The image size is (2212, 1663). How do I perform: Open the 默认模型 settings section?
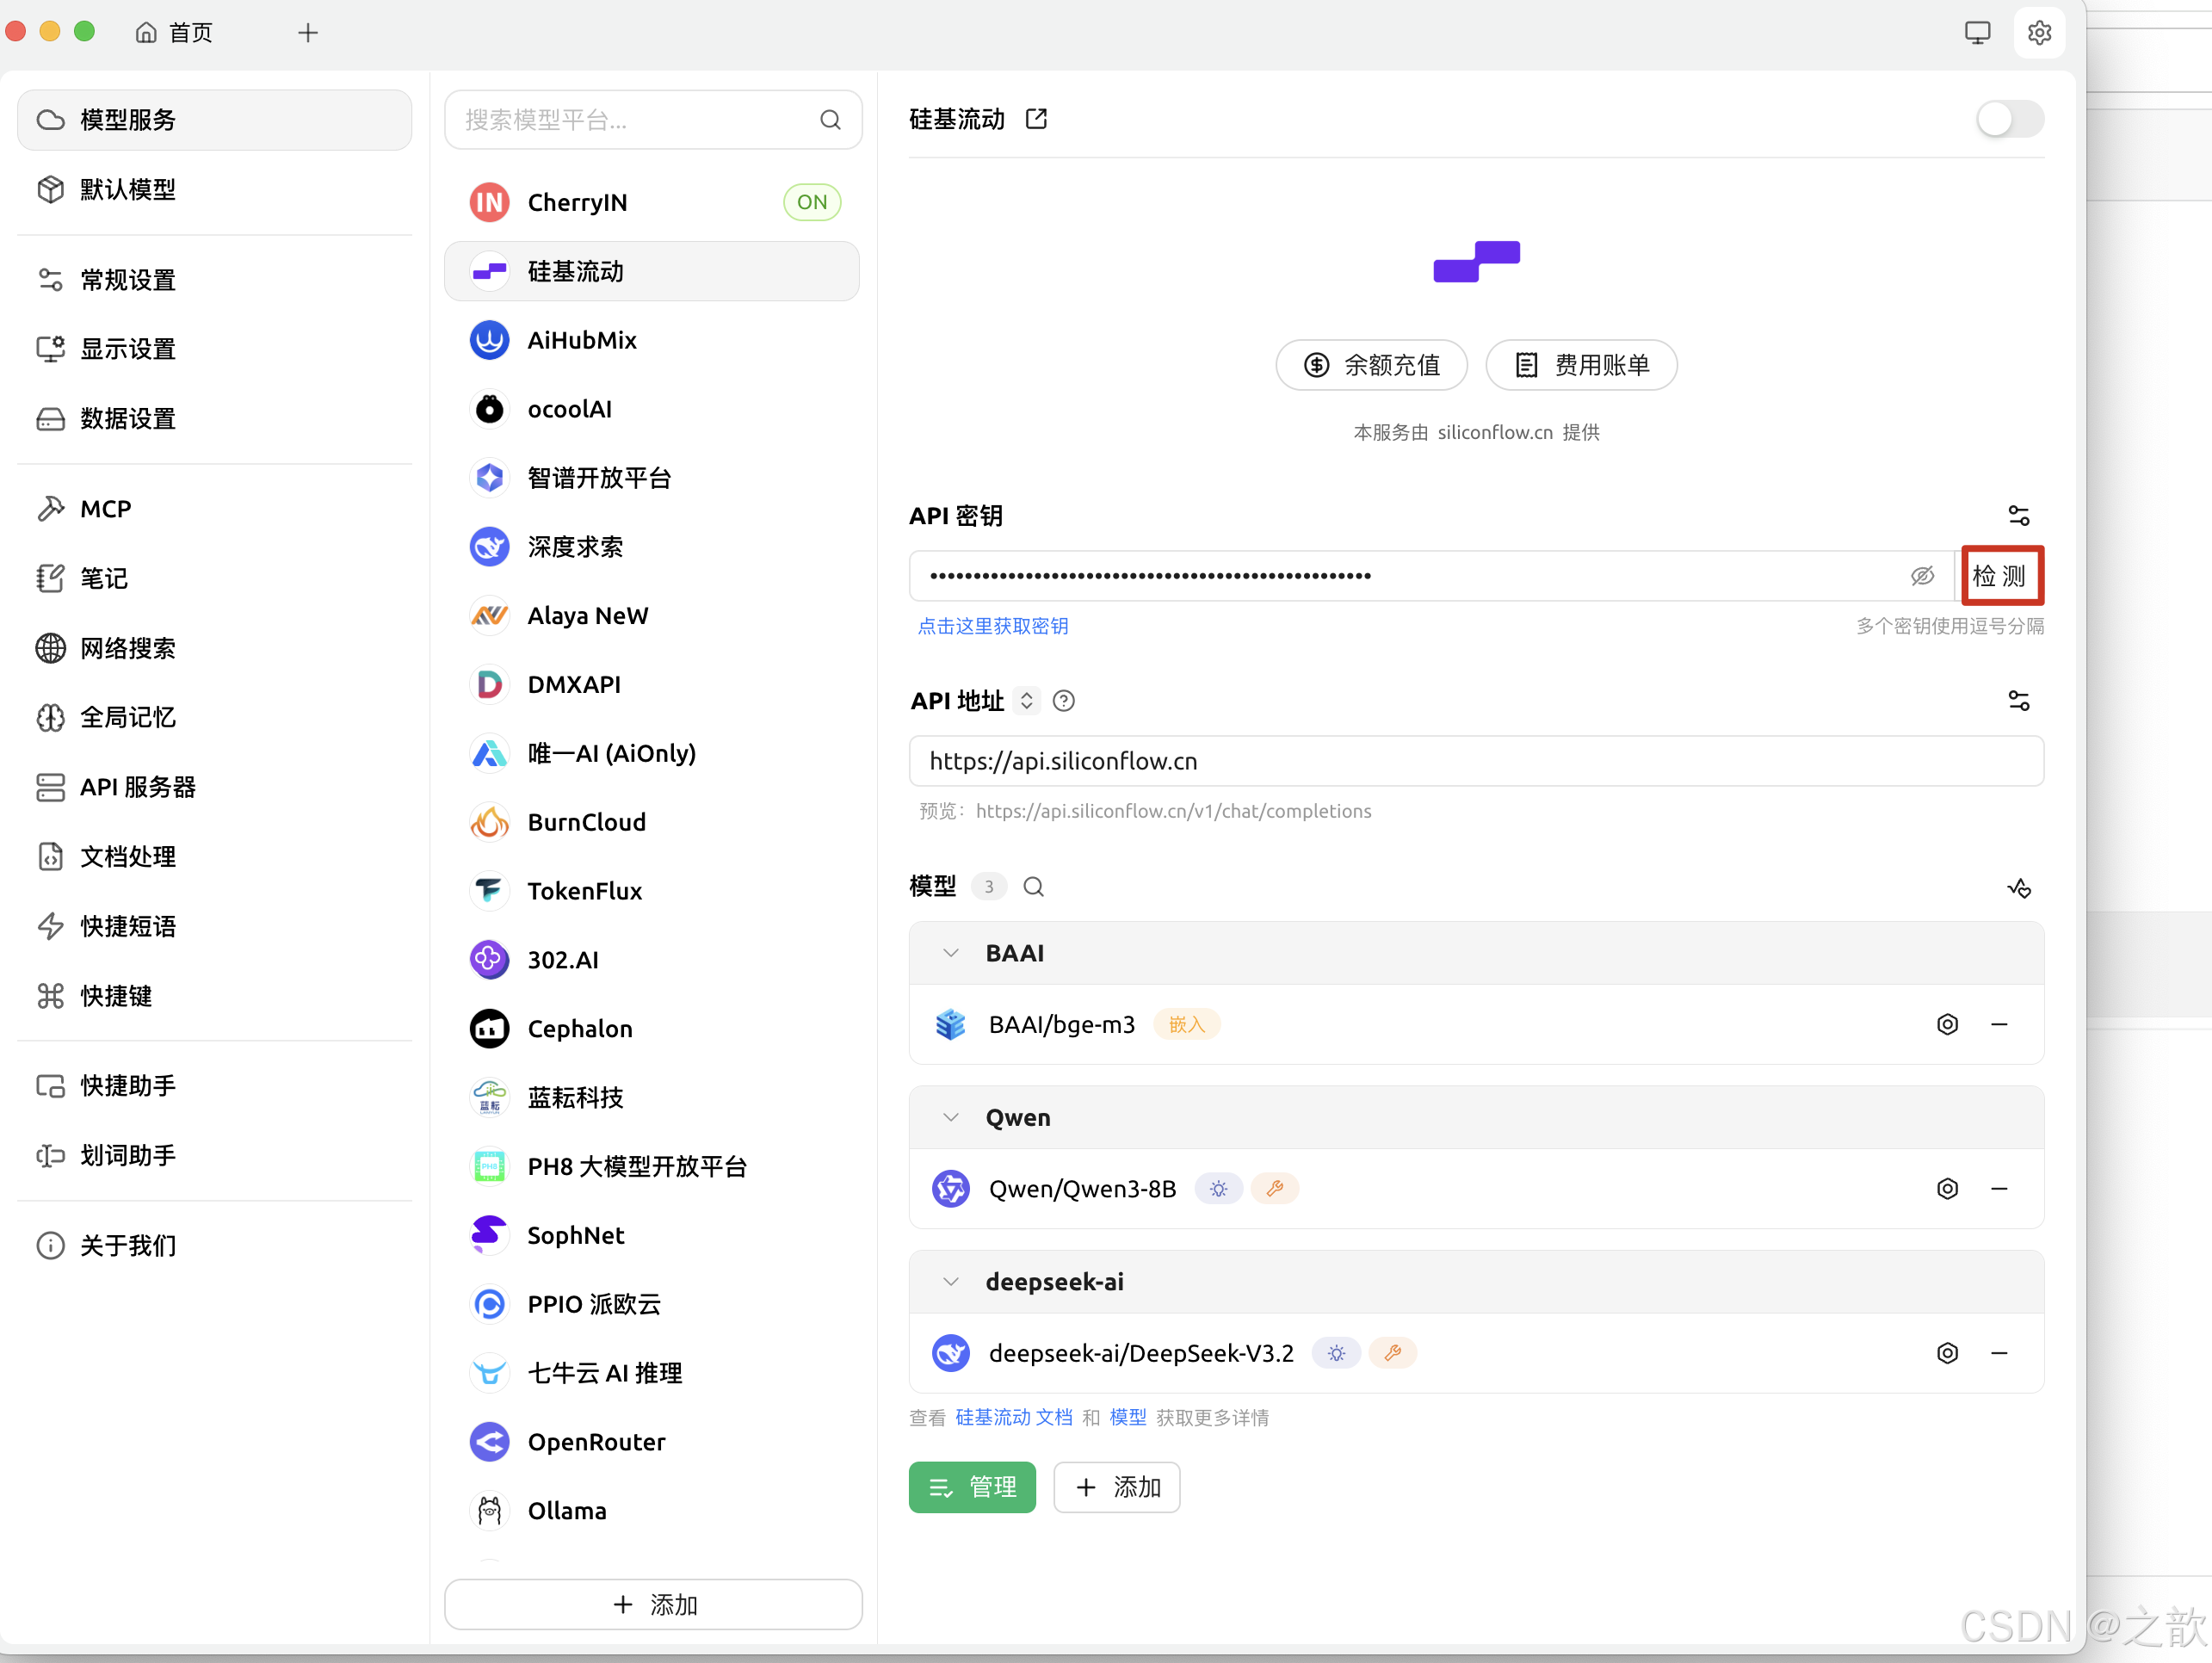point(128,190)
